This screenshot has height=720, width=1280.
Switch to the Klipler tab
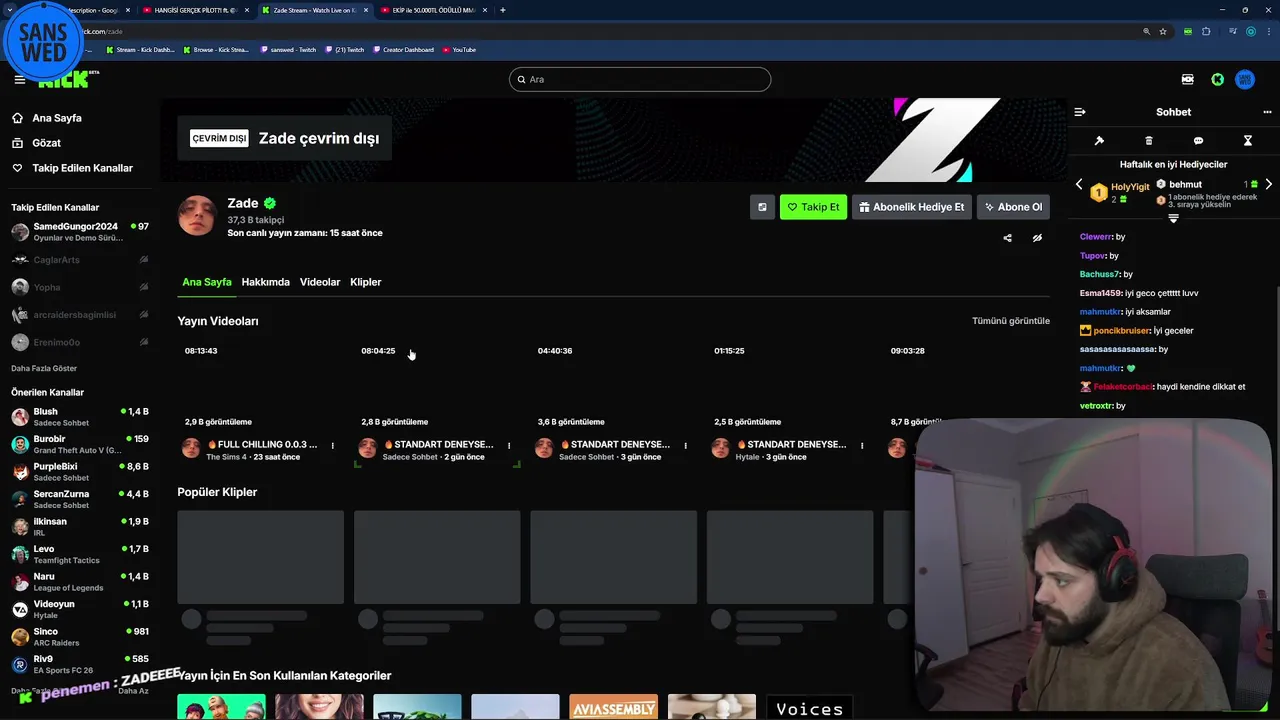(x=365, y=282)
